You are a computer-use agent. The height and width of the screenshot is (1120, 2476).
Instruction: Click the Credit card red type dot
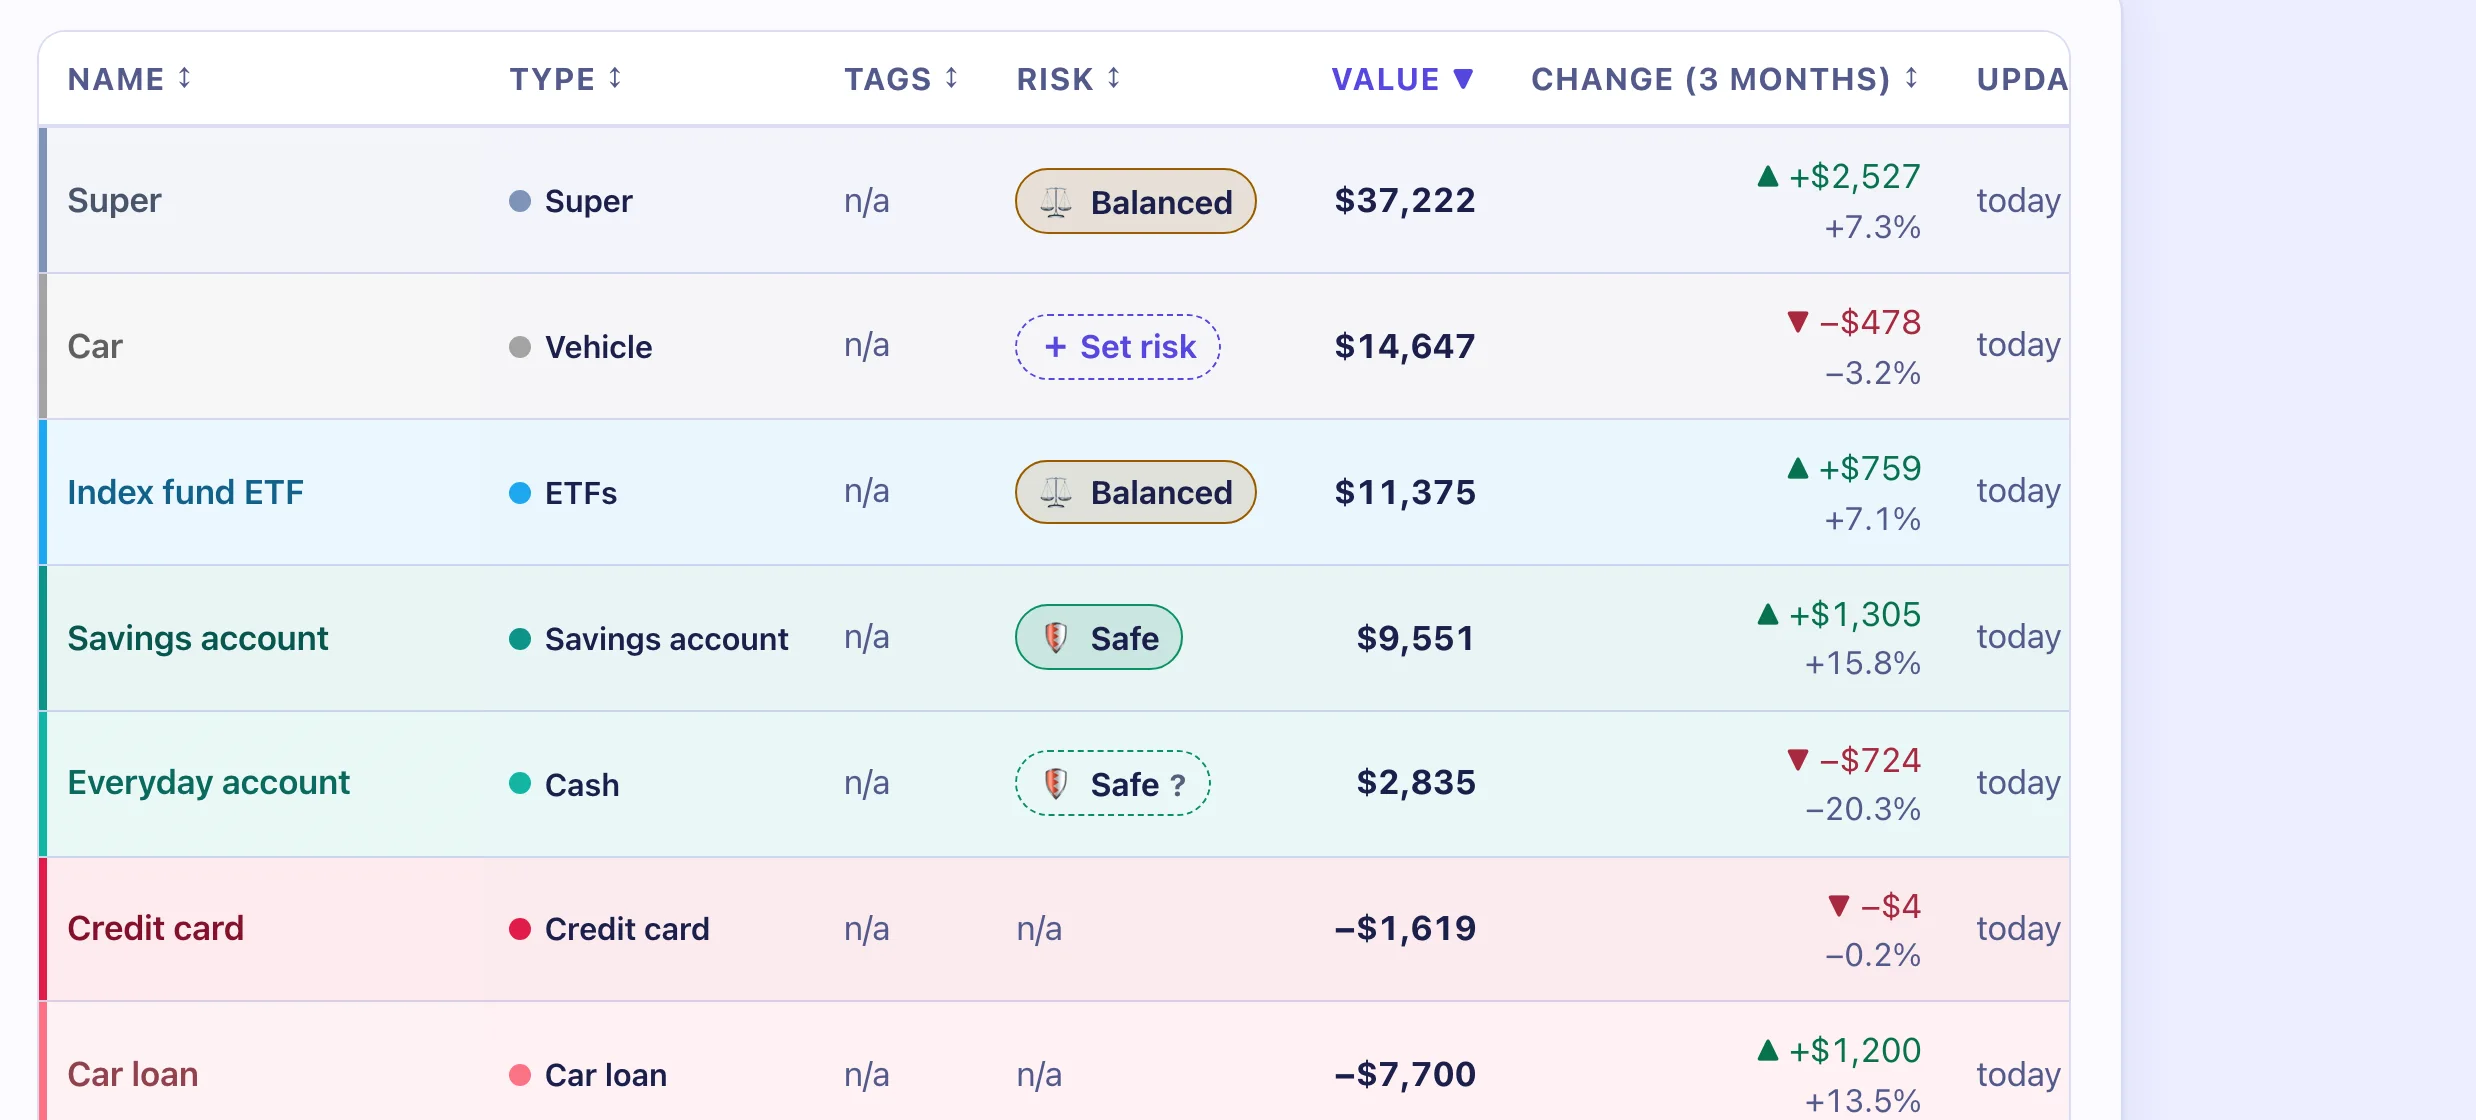(520, 929)
